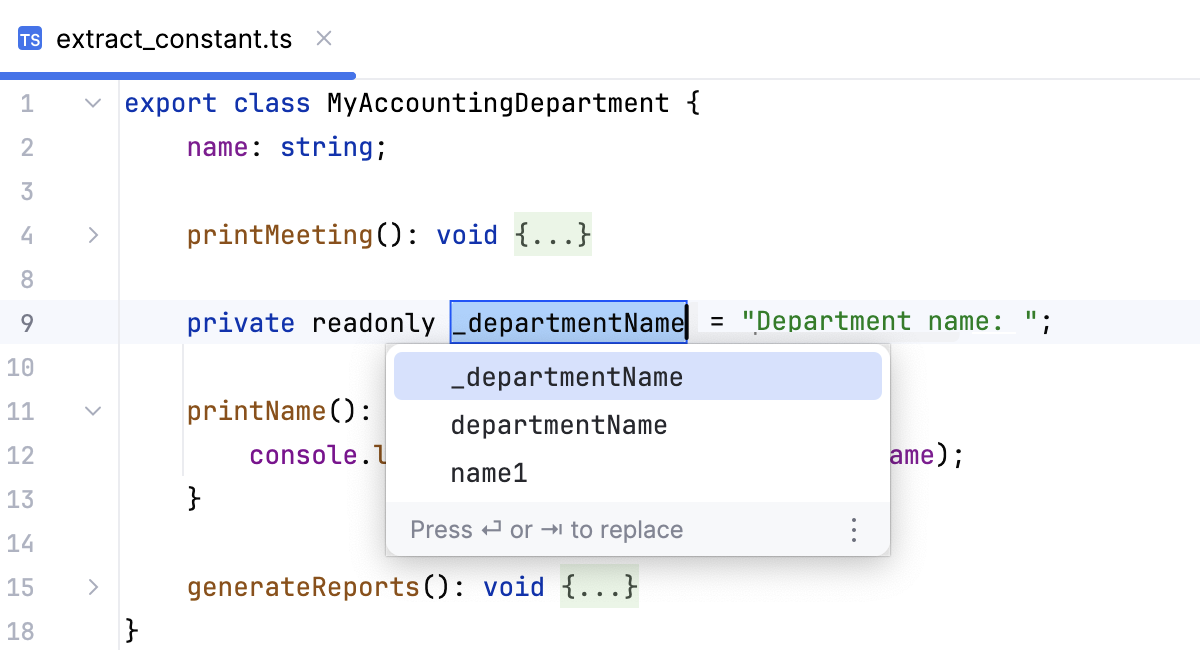1200x650 pixels.
Task: Switch to the extract_constant.ts editor tab
Action: coord(175,38)
